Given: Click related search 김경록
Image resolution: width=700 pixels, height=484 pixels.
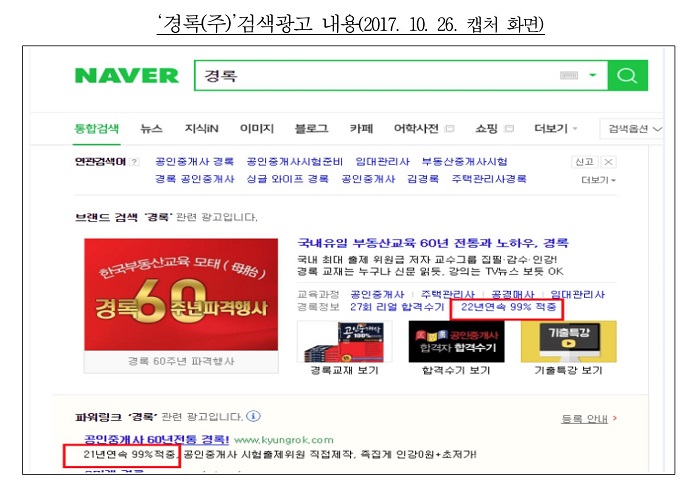Looking at the screenshot, I should (423, 179).
